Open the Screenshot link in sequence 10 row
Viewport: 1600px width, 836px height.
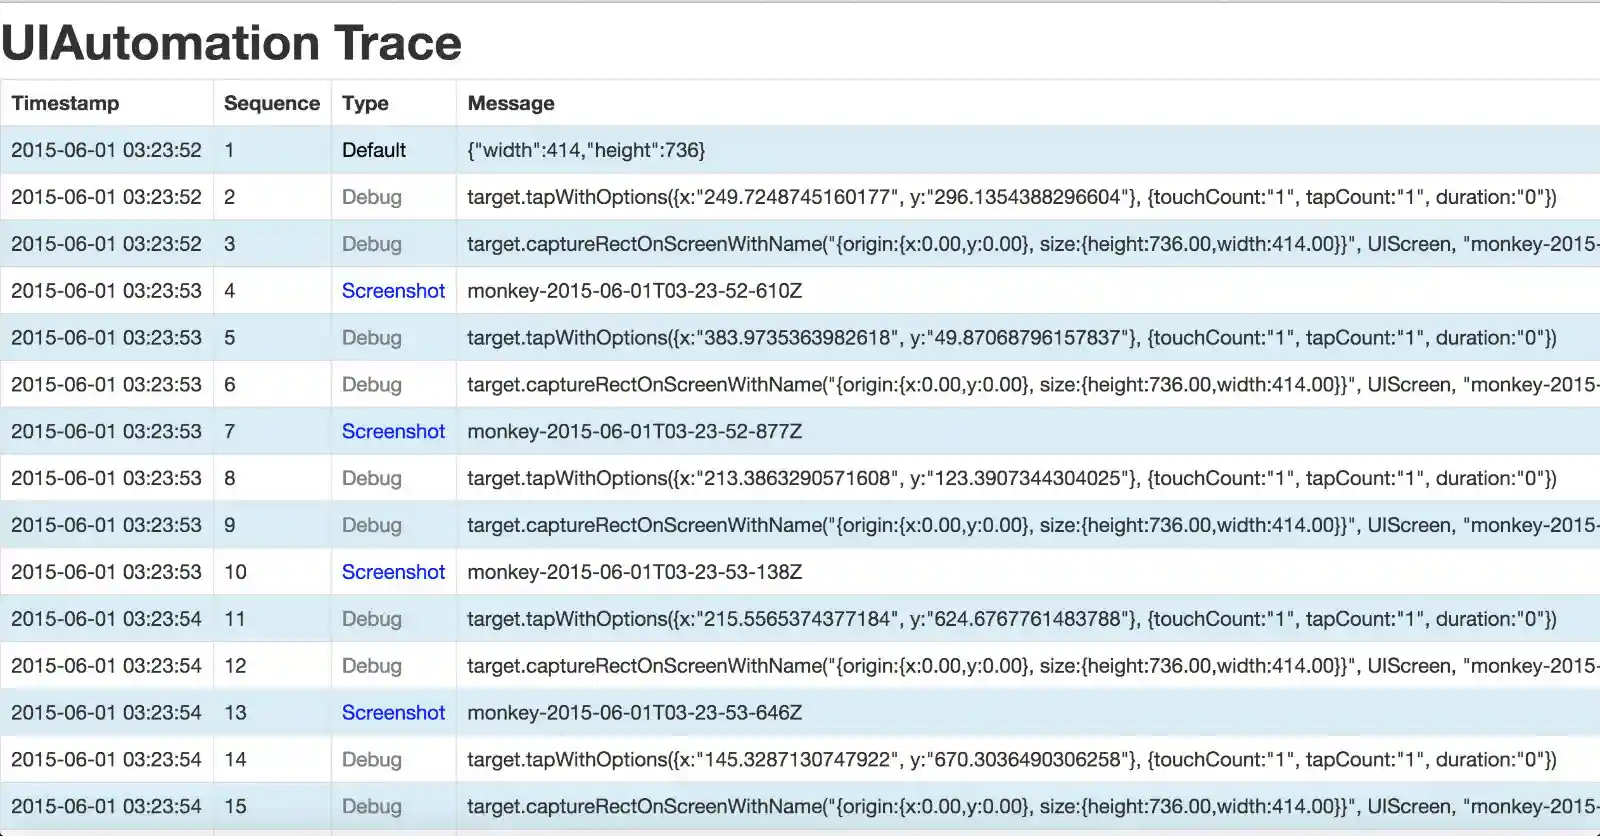[x=393, y=572]
